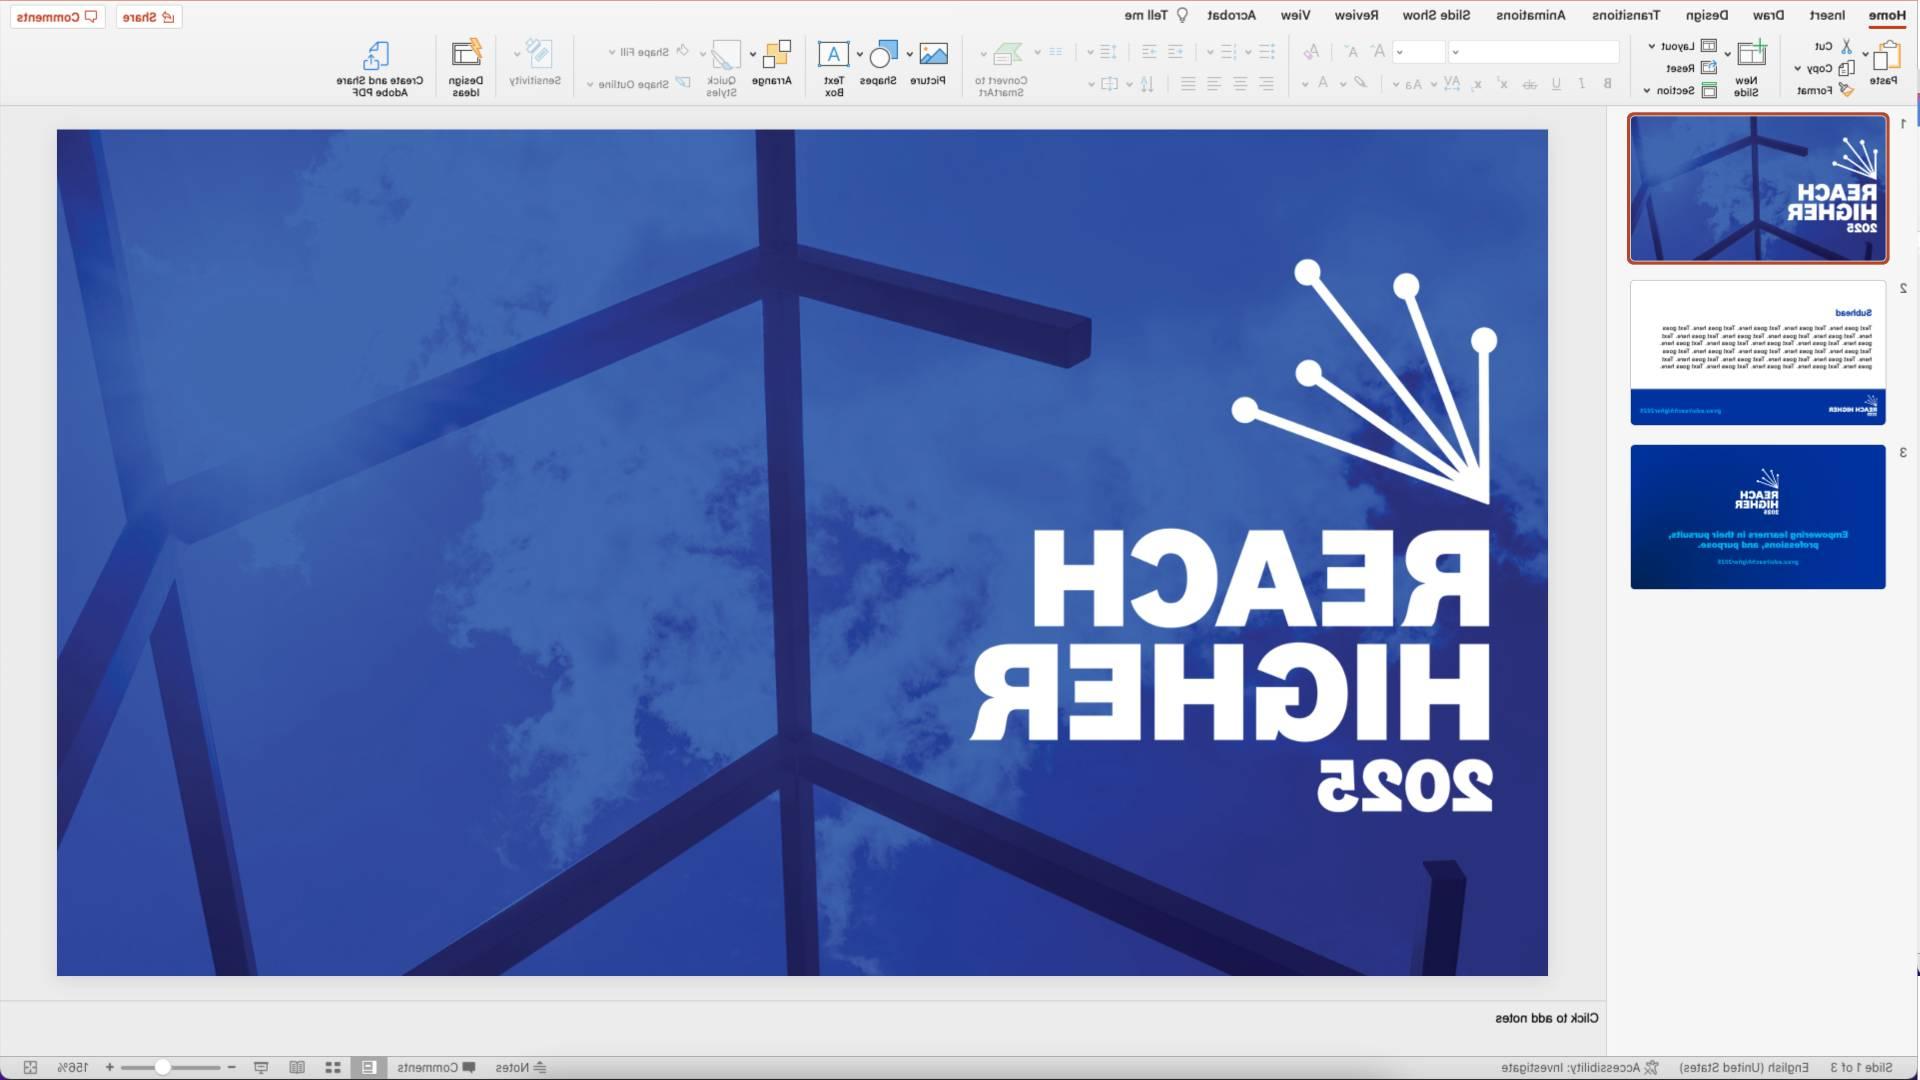
Task: Select slide 2 thumbnail with Subhead
Action: pyautogui.click(x=1758, y=352)
